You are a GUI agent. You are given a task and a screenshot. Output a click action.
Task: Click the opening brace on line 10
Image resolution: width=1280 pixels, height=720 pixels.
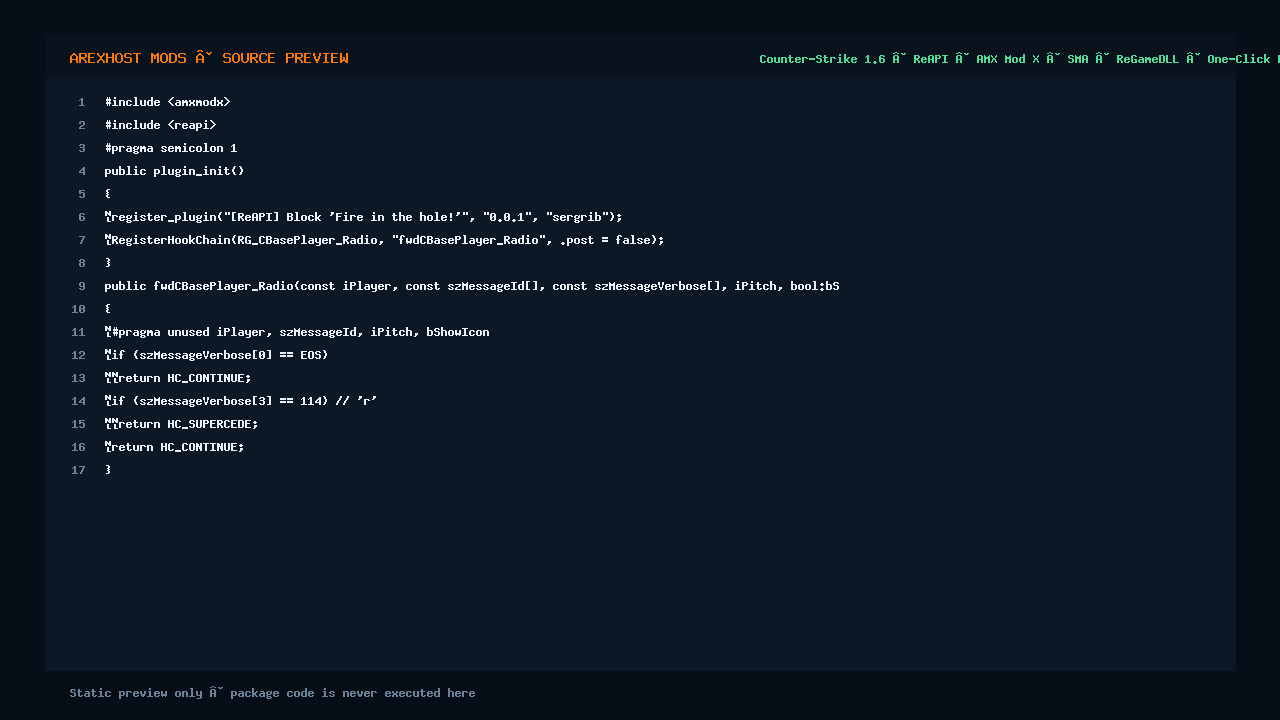[108, 309]
